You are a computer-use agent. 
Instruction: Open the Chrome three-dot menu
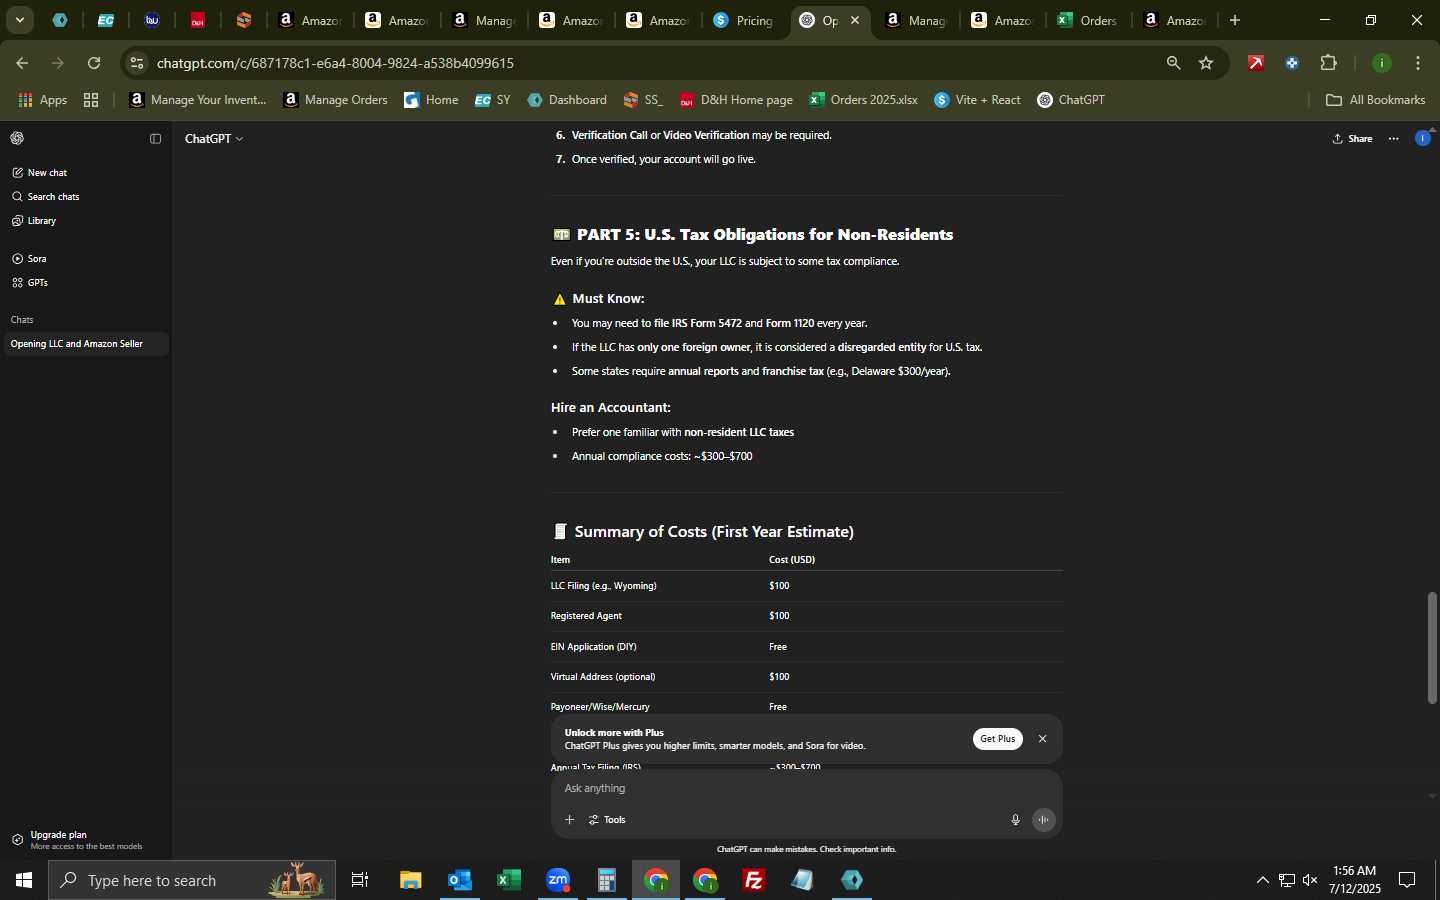point(1418,63)
